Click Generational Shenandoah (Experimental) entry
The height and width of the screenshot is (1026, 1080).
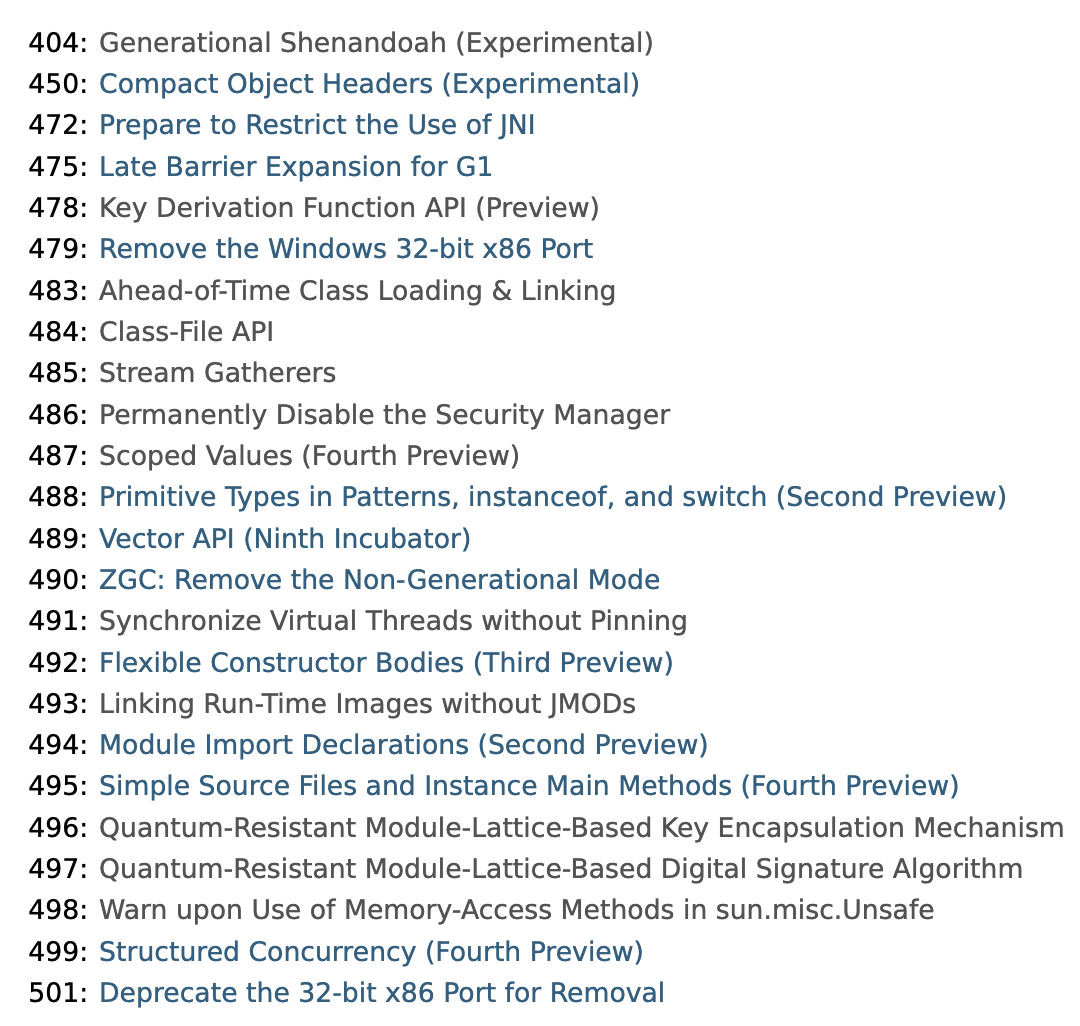(376, 43)
